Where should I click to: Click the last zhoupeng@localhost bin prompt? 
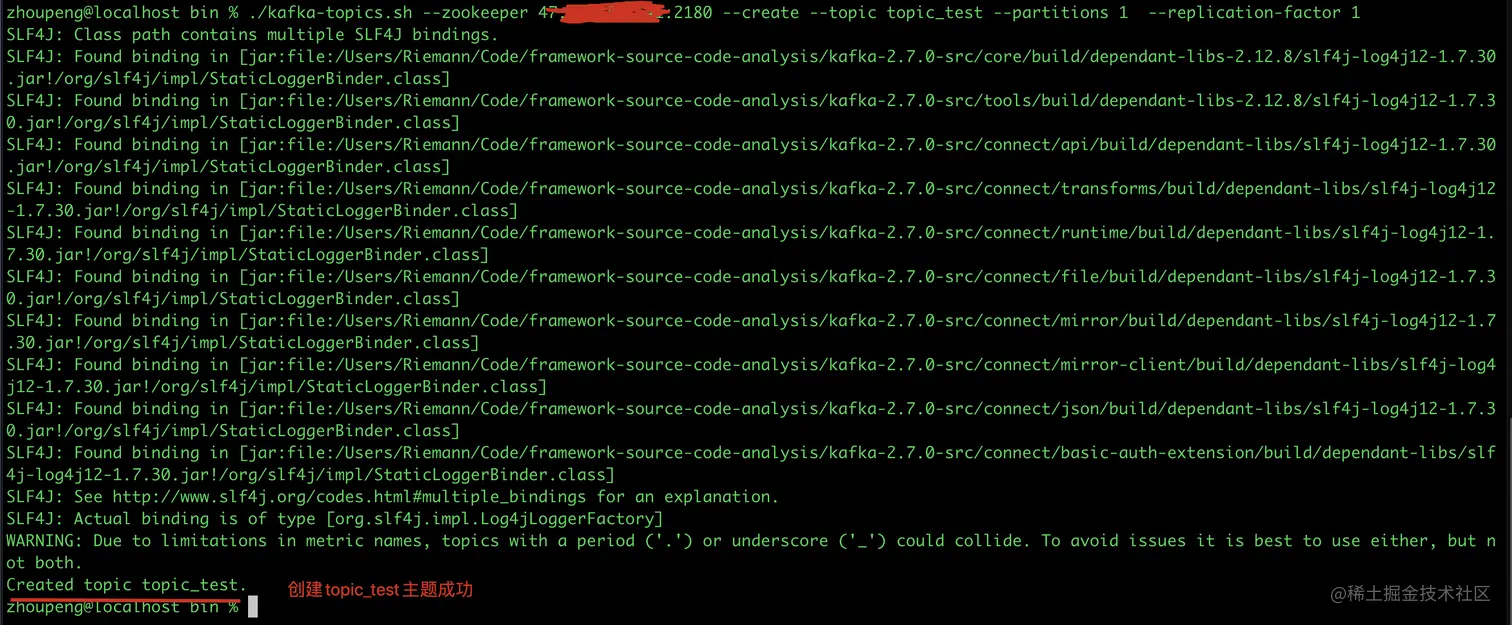tap(122, 607)
